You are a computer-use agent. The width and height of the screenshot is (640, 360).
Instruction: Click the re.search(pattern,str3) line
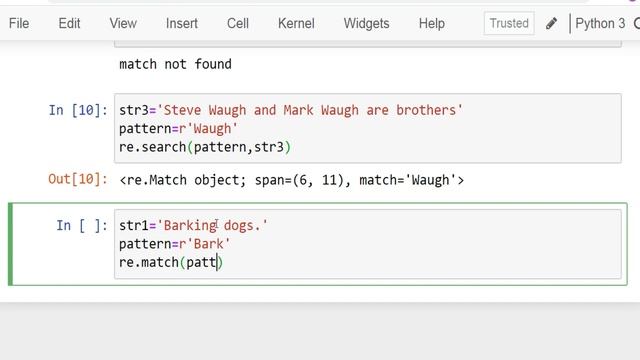[x=205, y=147]
